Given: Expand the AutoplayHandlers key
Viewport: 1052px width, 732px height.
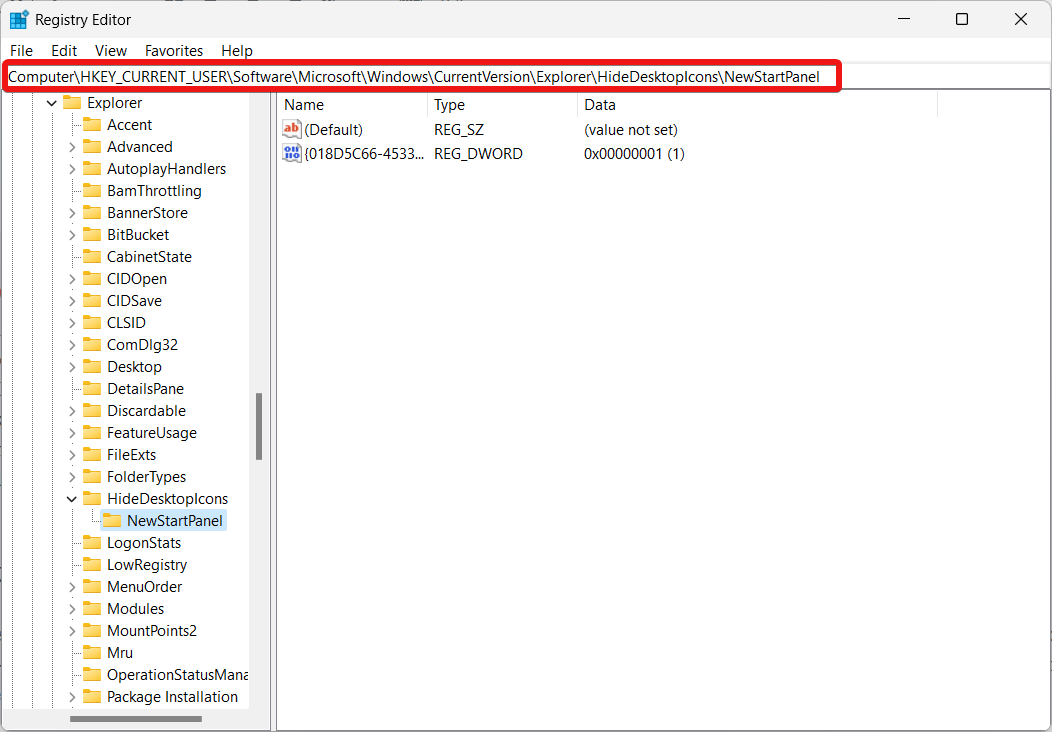Looking at the screenshot, I should 72,169.
